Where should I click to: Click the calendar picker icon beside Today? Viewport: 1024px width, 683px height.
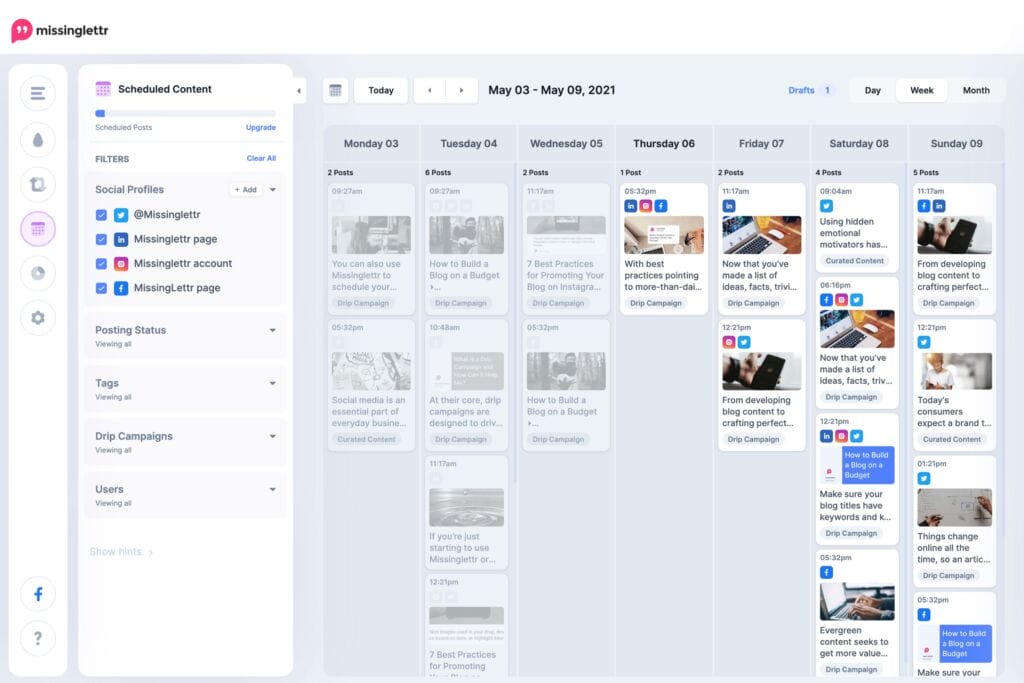(x=336, y=90)
